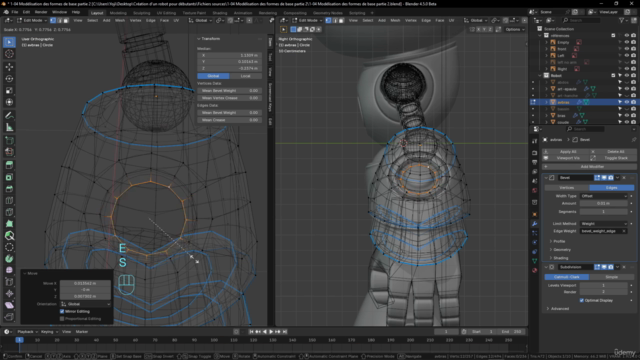Expand the Profile section
Screen dimensions: 640x360
click(558, 241)
